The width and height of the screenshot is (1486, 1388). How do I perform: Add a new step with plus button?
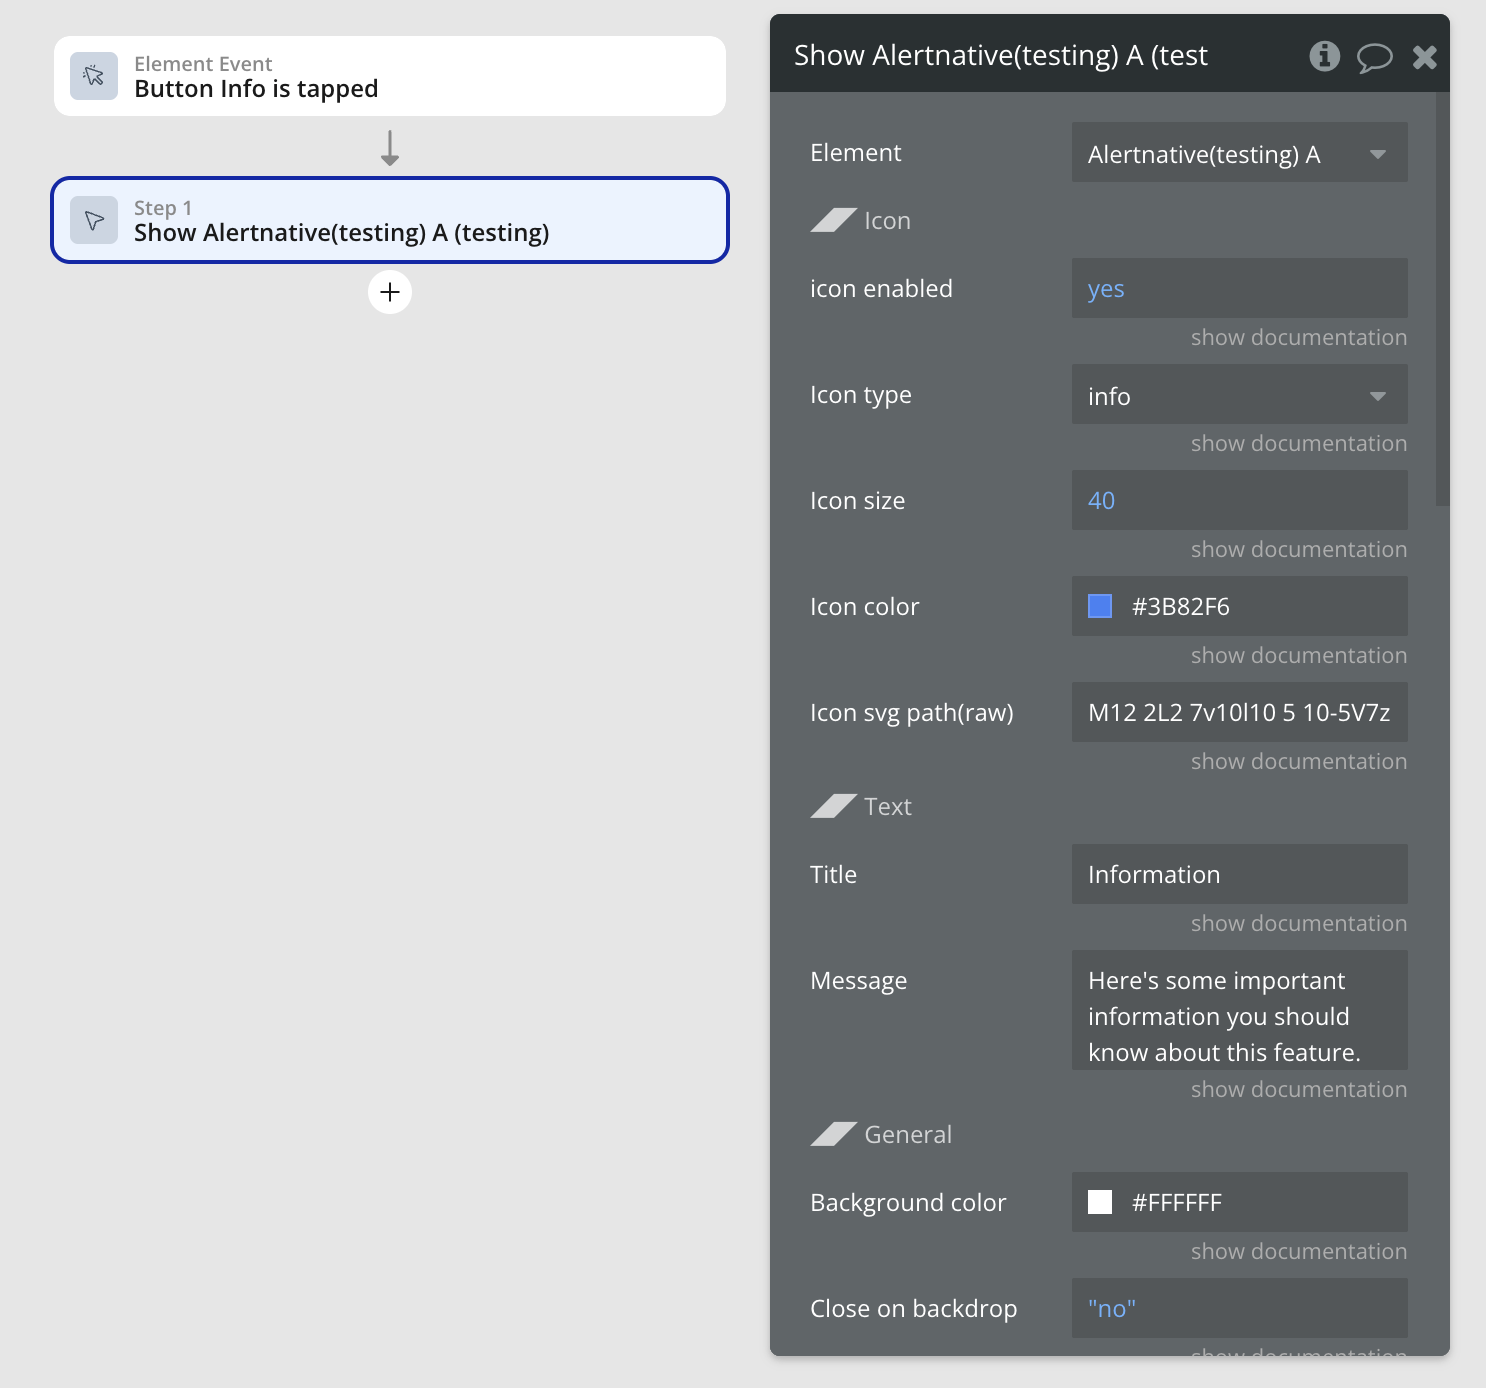click(390, 292)
